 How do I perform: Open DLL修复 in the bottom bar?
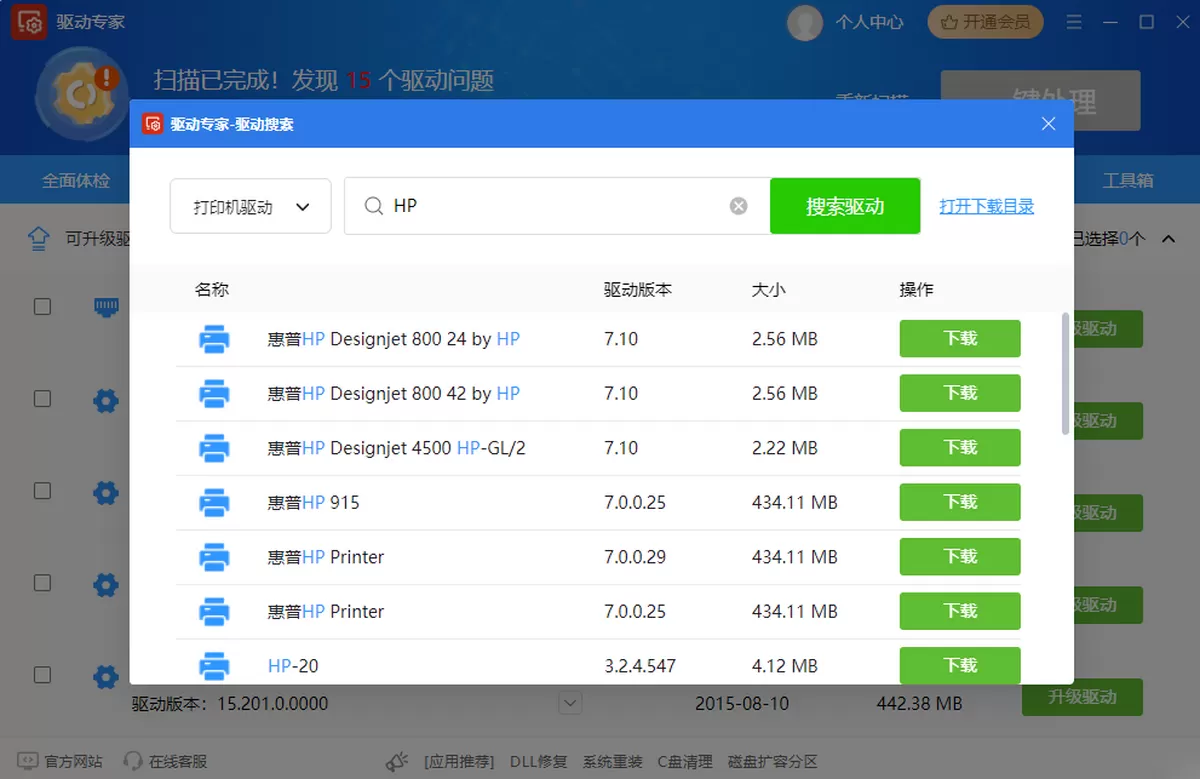click(538, 761)
